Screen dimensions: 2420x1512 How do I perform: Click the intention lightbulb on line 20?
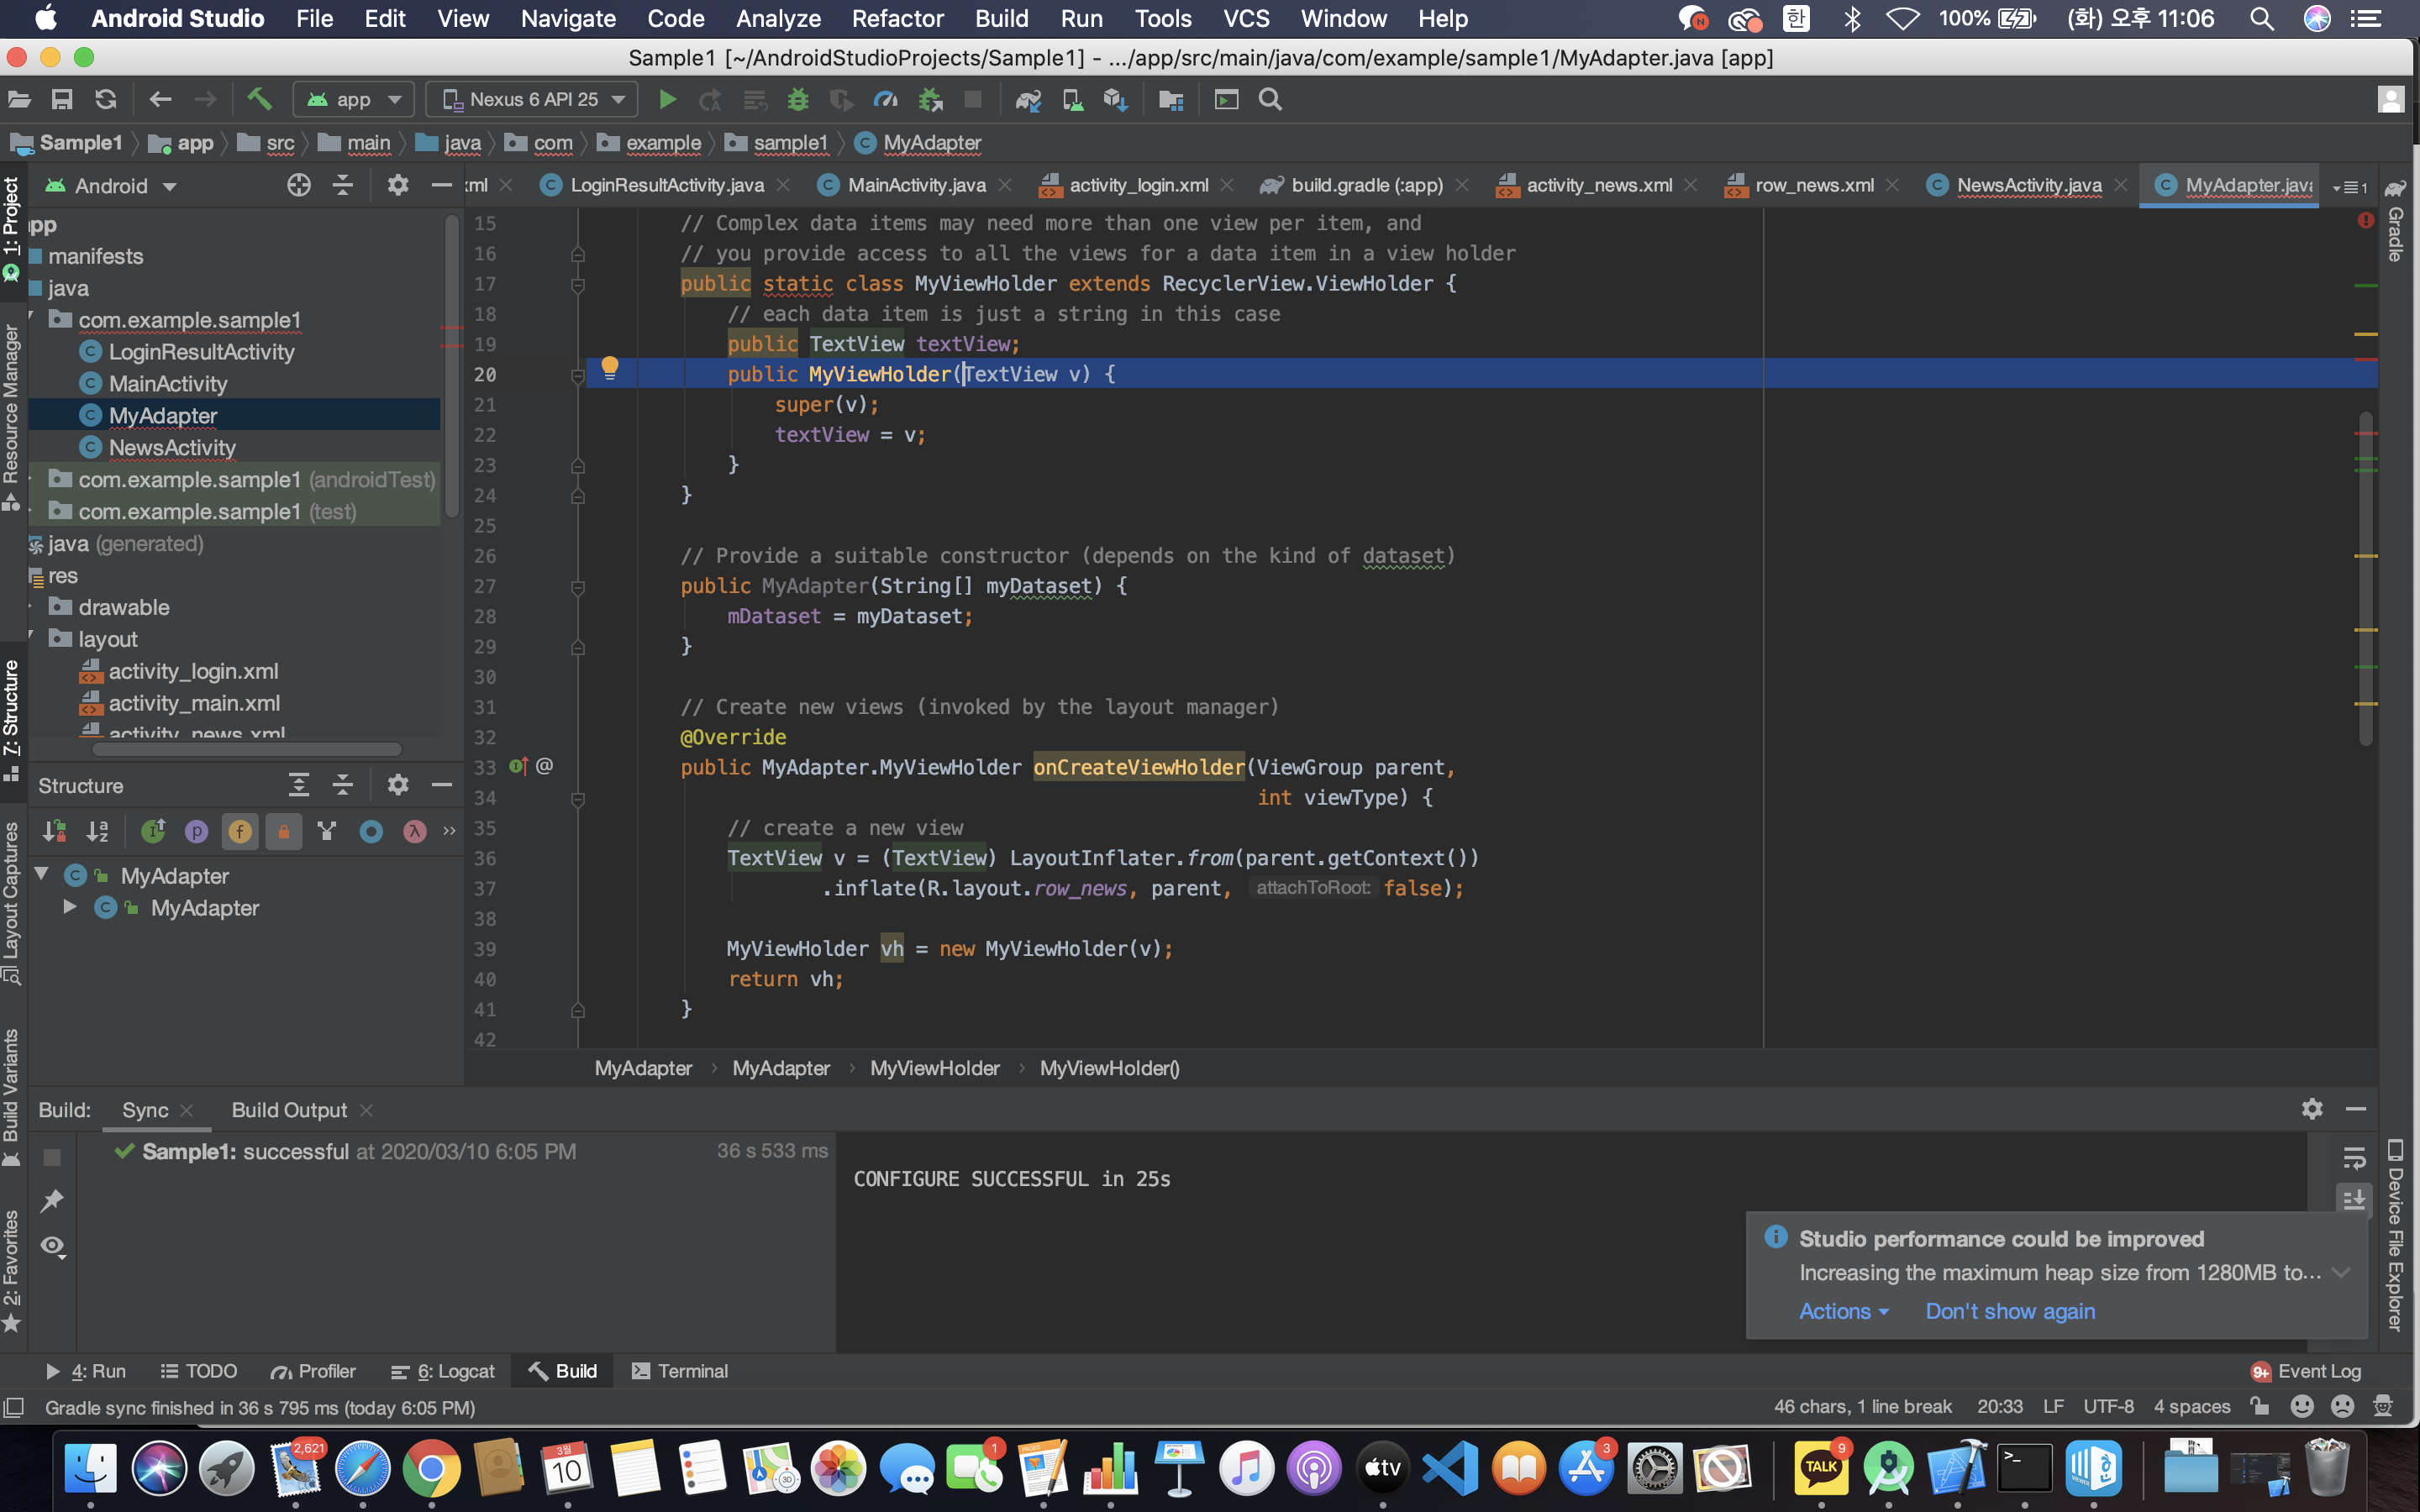[609, 369]
